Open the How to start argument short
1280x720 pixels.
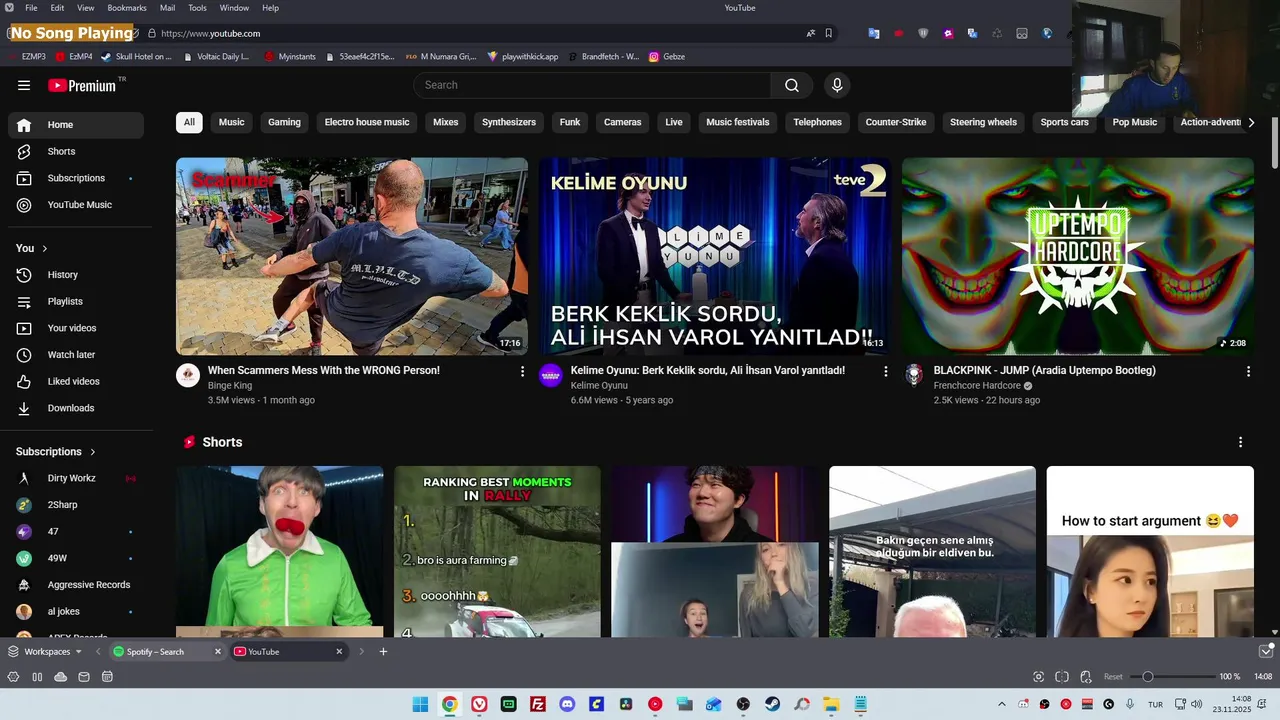pyautogui.click(x=1150, y=552)
